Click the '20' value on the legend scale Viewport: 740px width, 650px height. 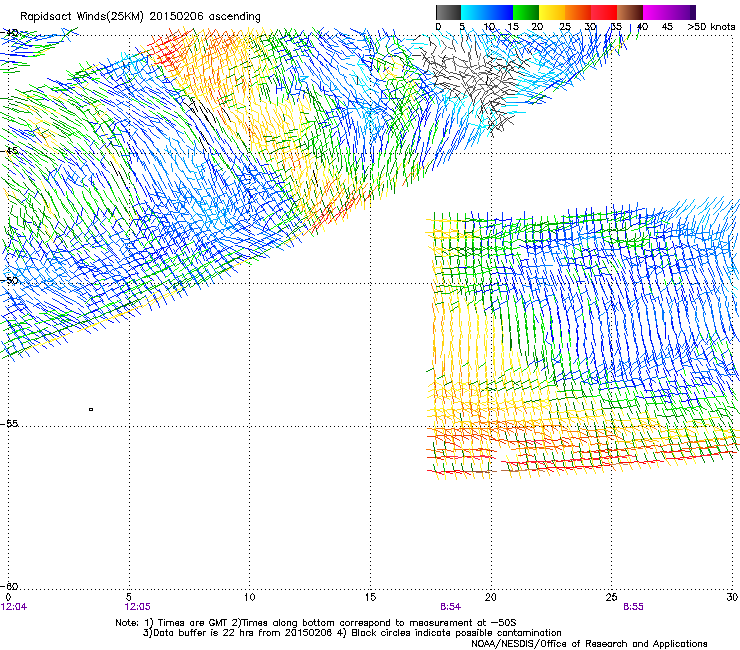[x=537, y=27]
